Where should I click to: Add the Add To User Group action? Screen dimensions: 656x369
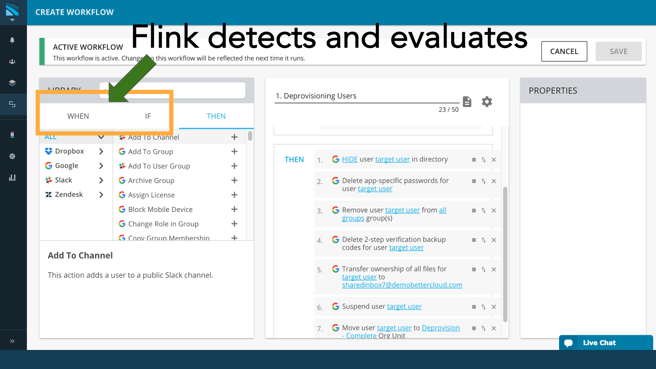click(x=234, y=166)
